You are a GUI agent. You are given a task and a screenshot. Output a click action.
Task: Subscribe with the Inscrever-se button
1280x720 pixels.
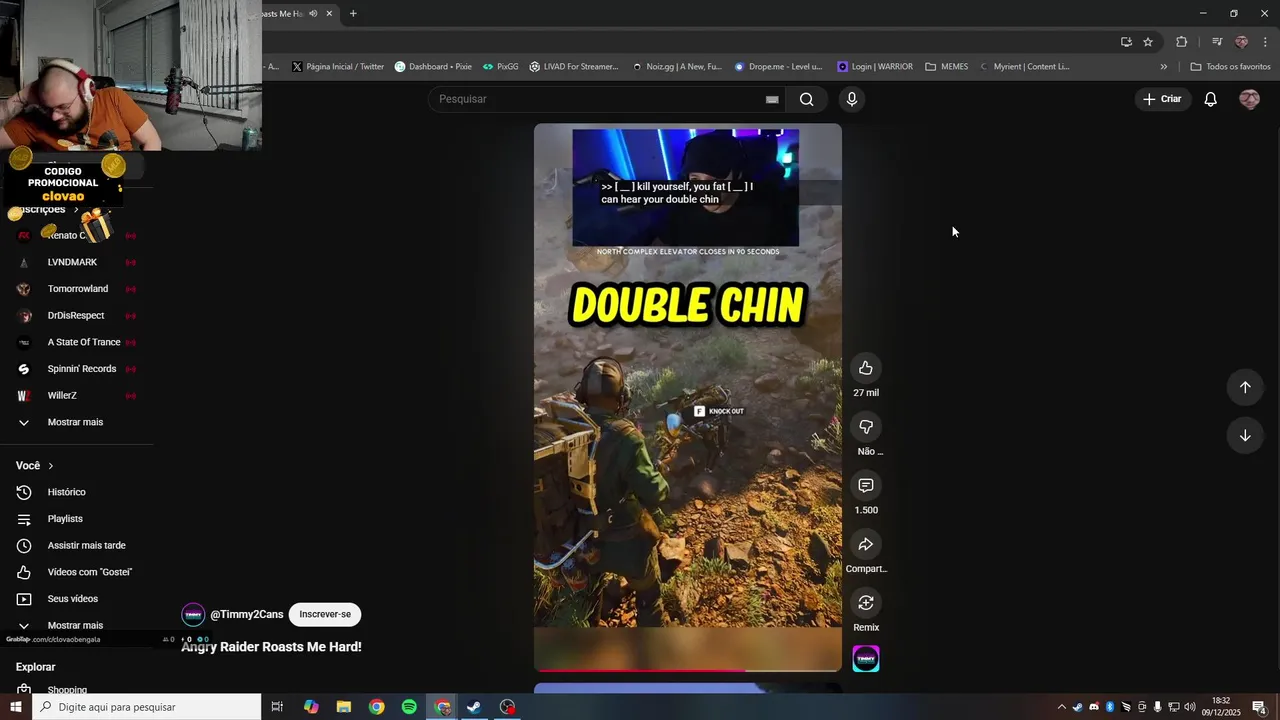(325, 614)
